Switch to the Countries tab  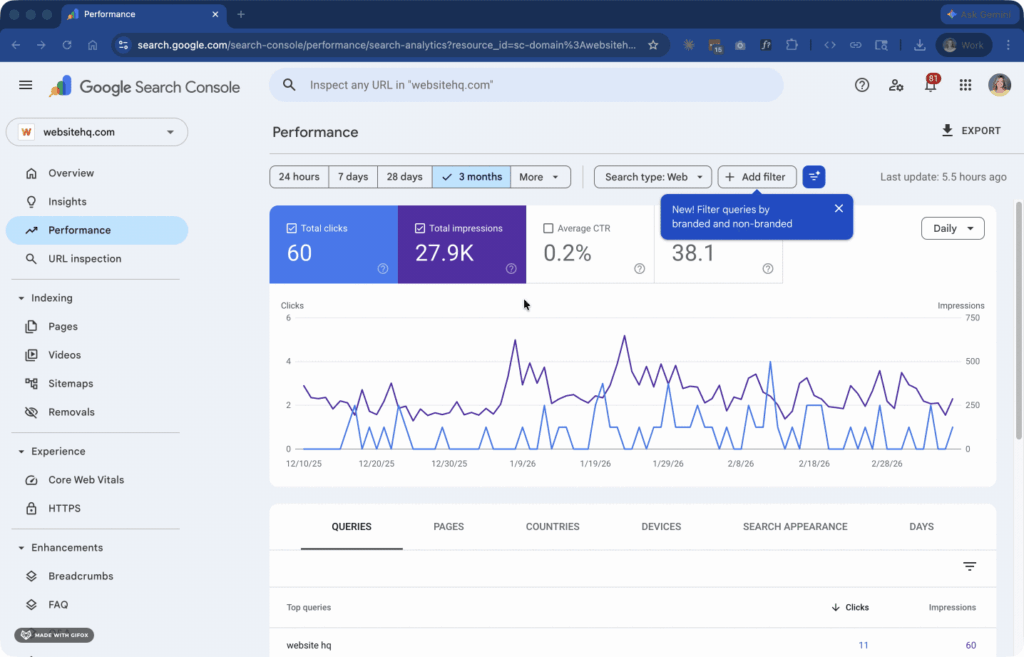tap(552, 527)
